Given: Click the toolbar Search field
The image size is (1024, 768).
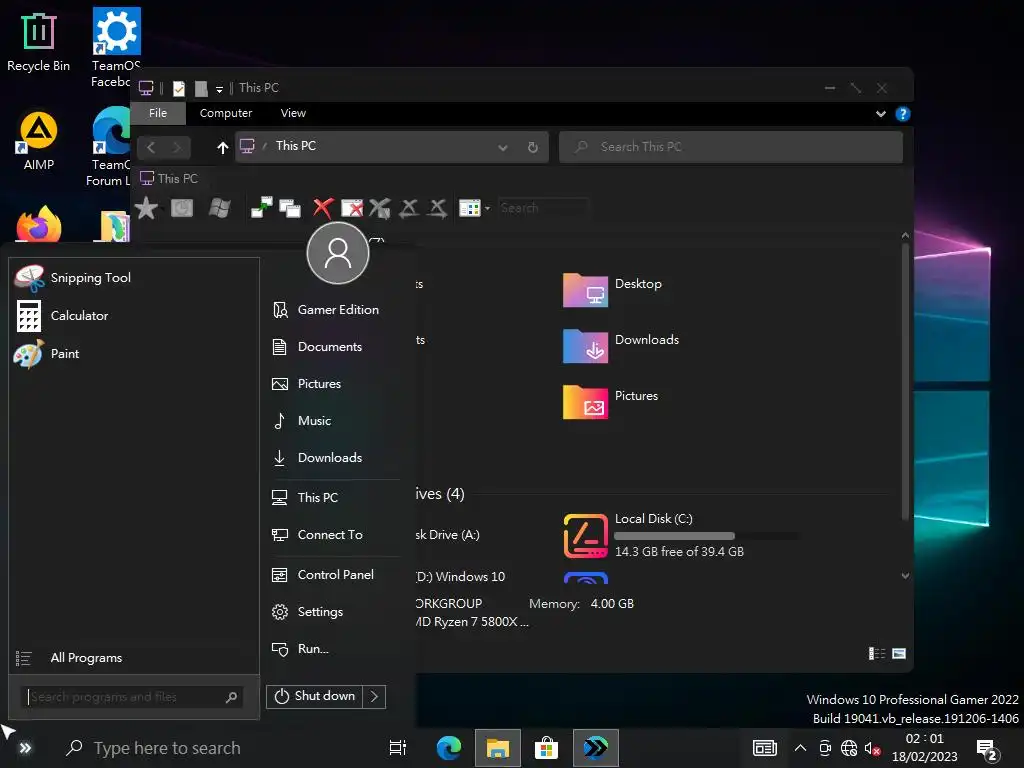Looking at the screenshot, I should click(x=543, y=208).
